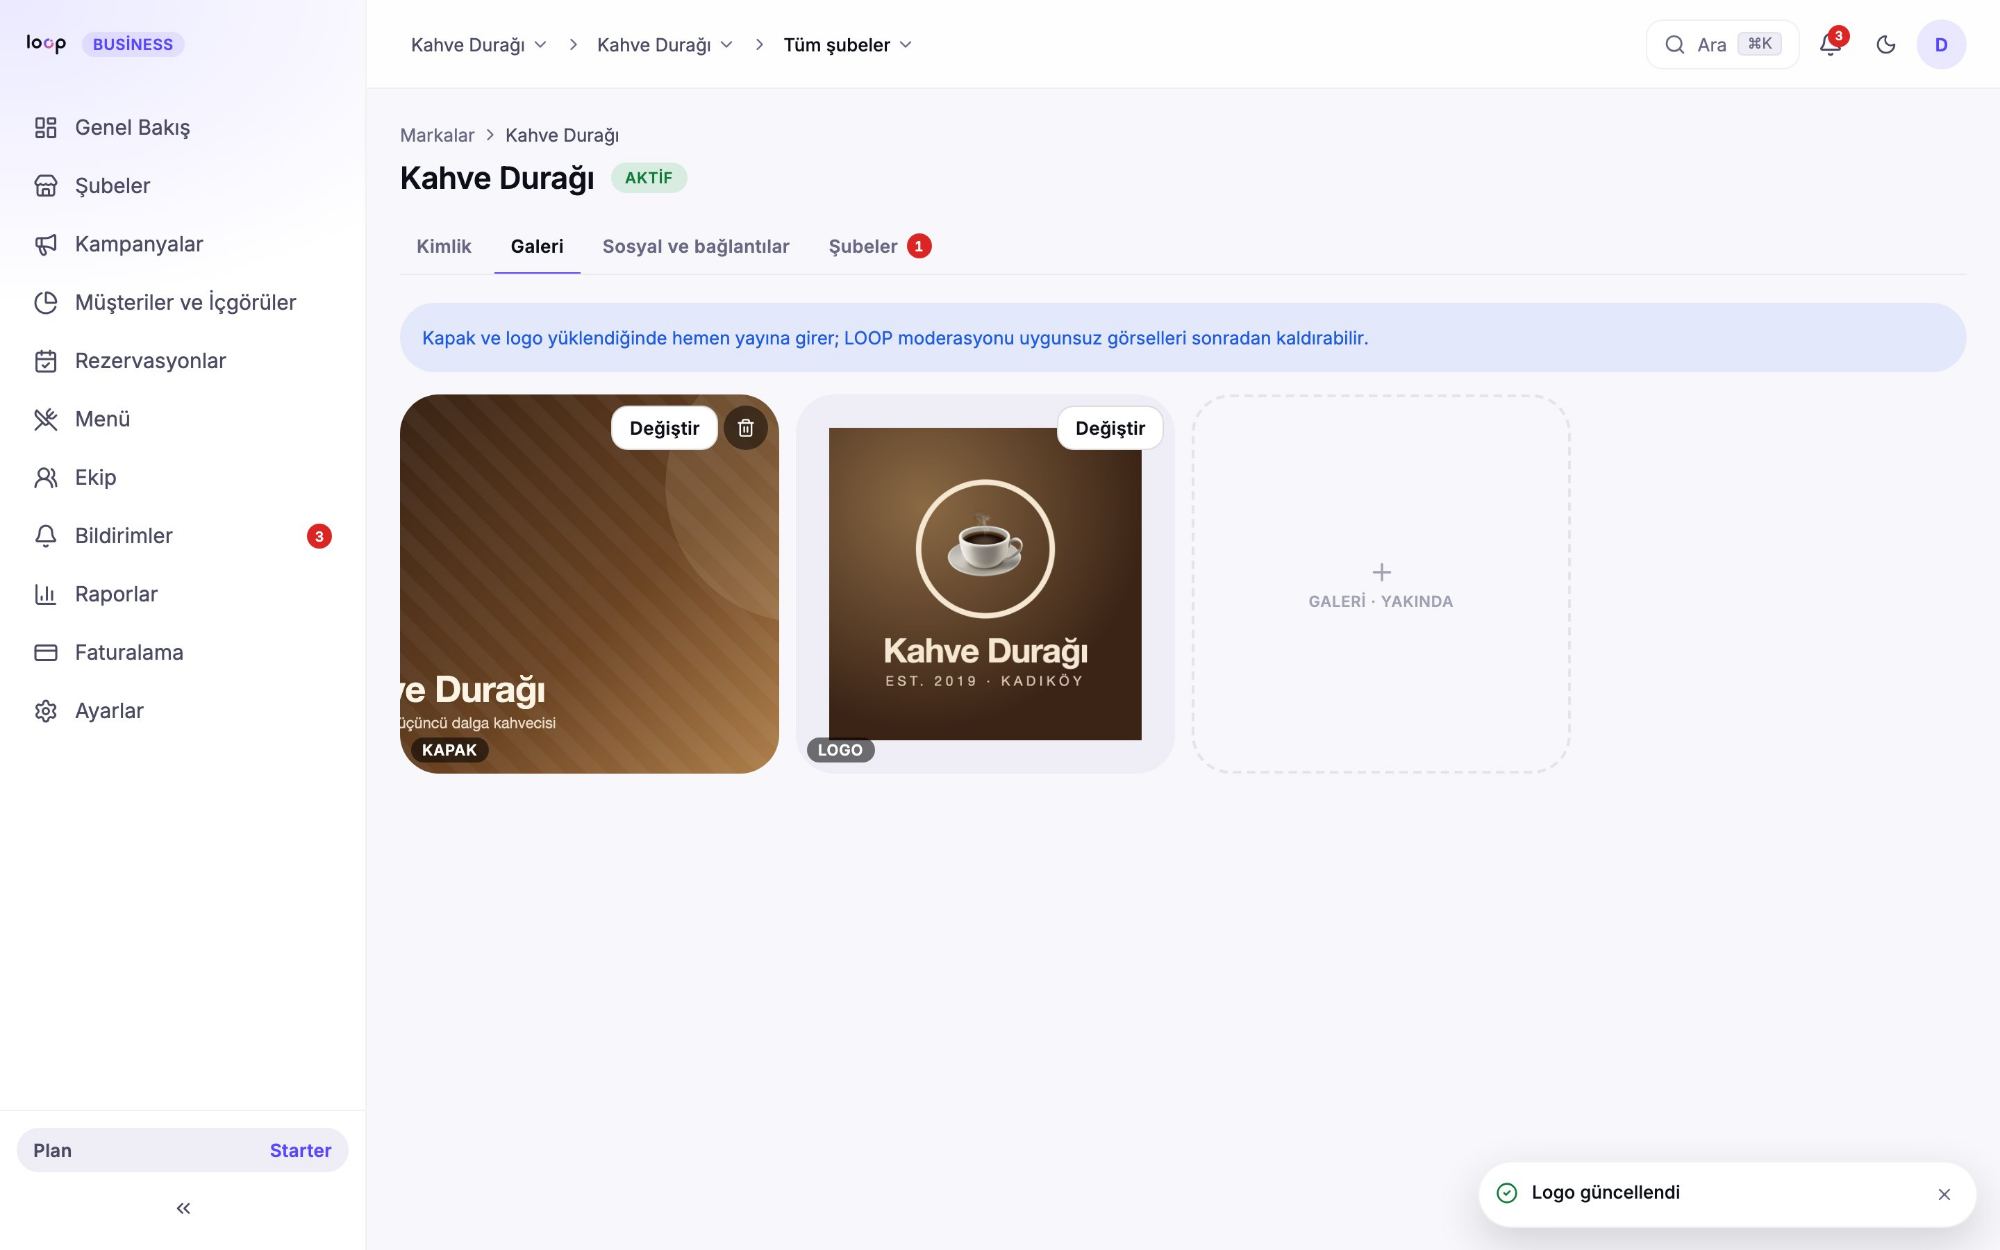
Task: Click the BUSINESS badge
Action: 133,44
